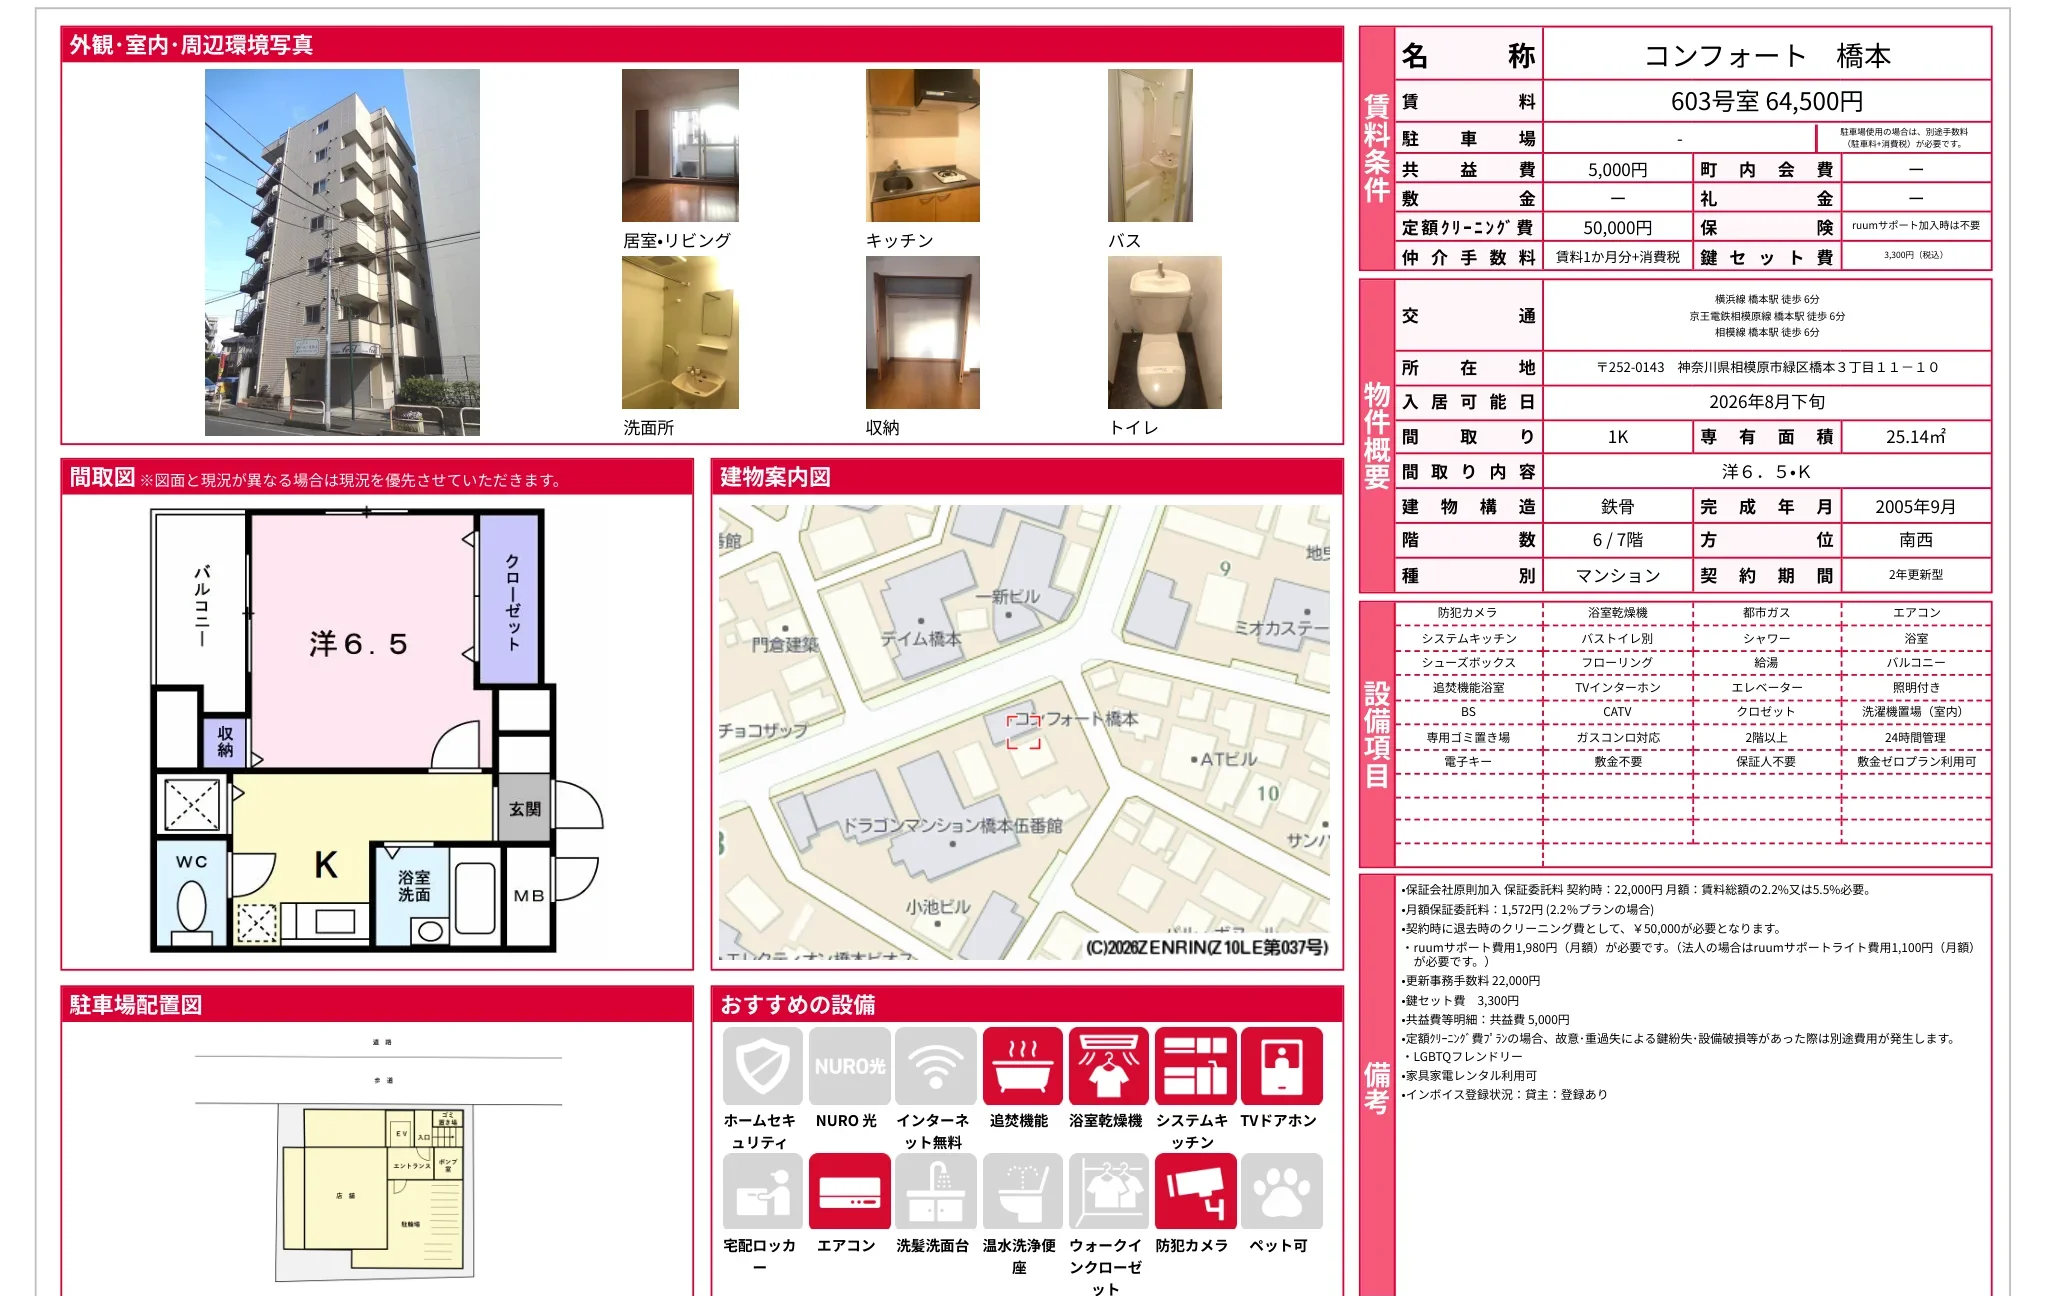2056x1296 pixels.
Task: Click the 建物構造 value 鉄骨
Action: pyautogui.click(x=1617, y=507)
